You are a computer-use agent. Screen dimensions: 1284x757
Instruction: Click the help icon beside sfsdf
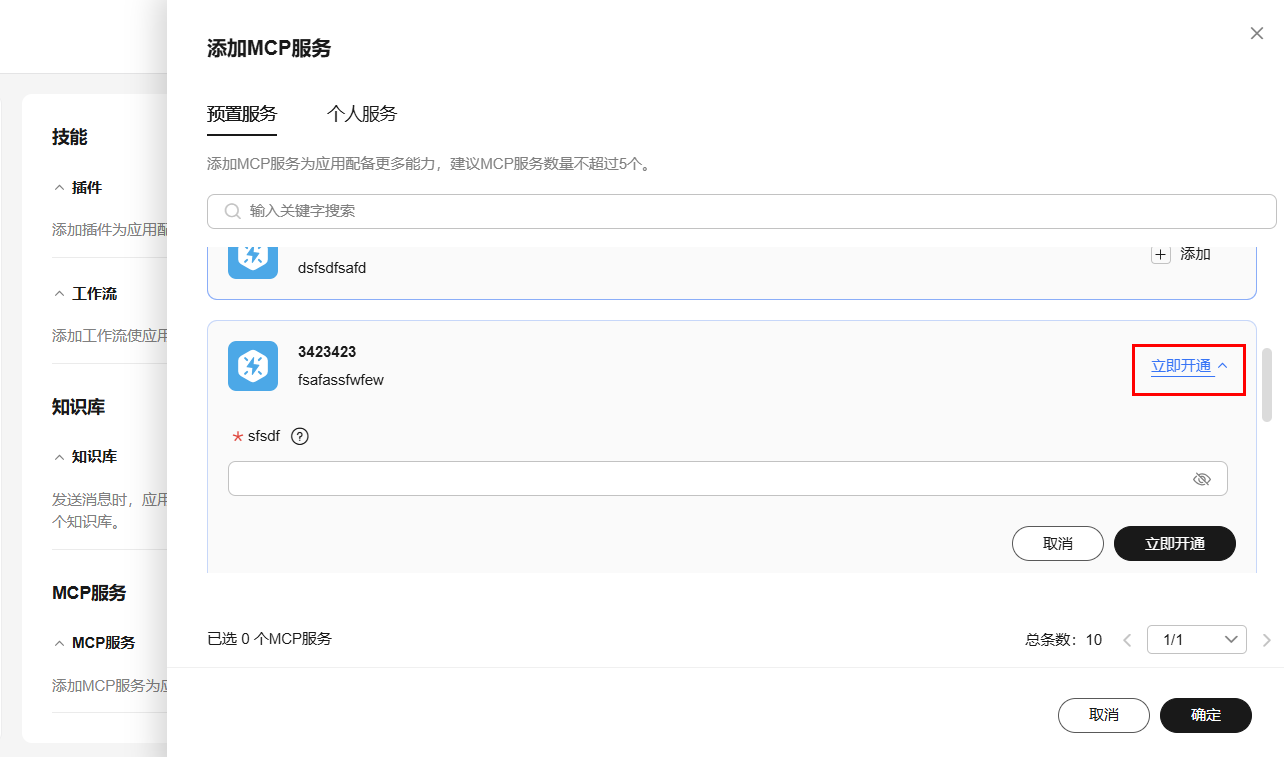(x=299, y=436)
